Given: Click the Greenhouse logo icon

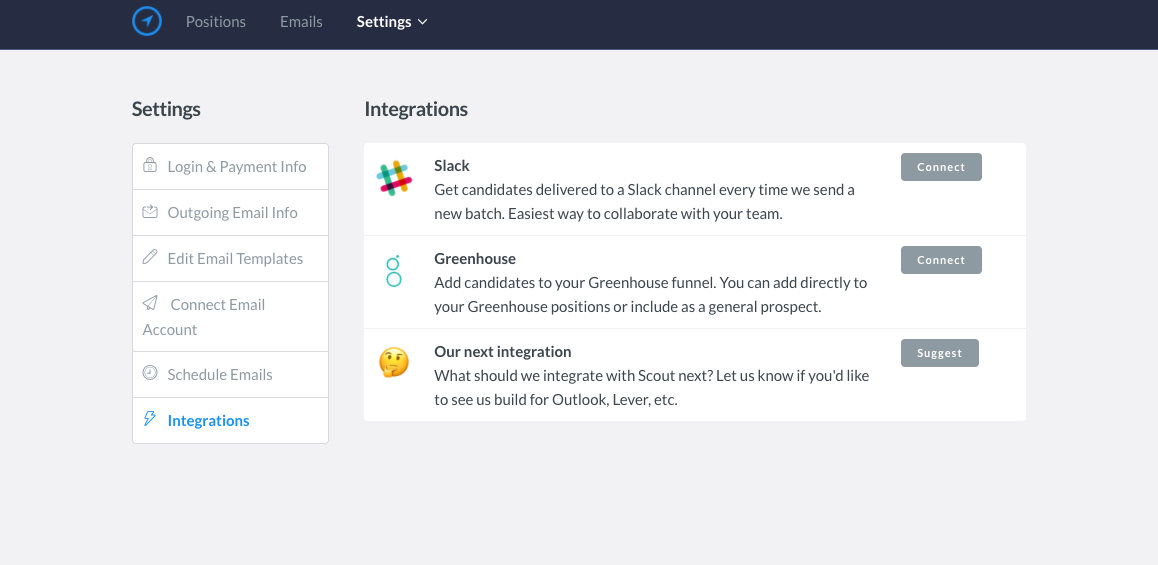Looking at the screenshot, I should coord(394,271).
